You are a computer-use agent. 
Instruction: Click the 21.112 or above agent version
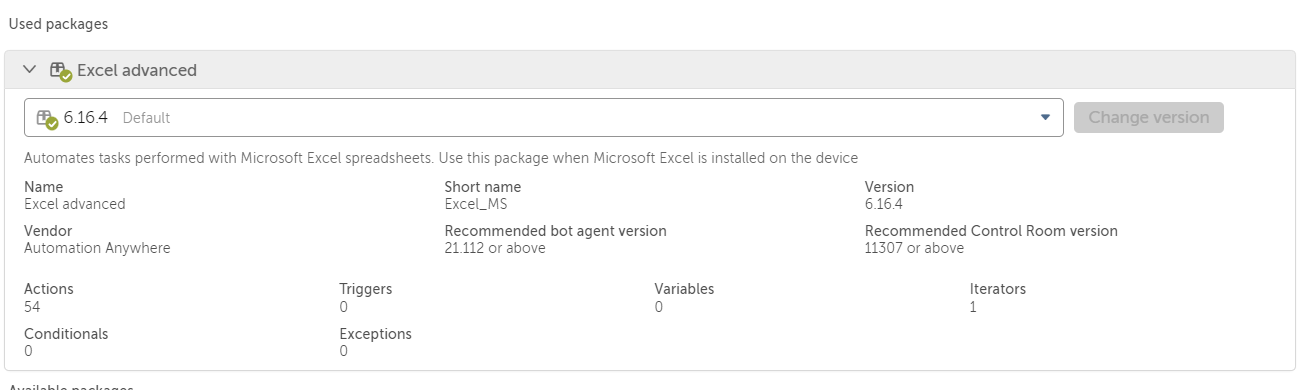click(x=495, y=248)
